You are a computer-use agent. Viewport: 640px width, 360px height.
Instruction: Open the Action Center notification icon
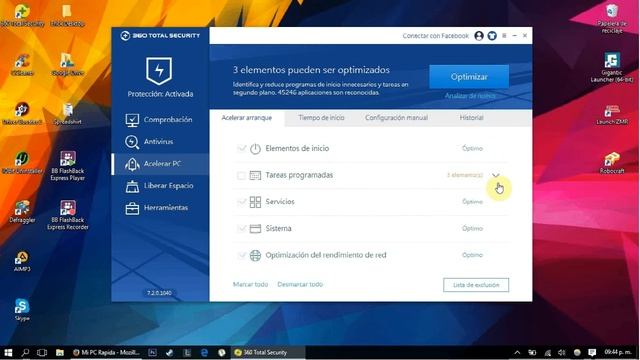[x=592, y=352]
